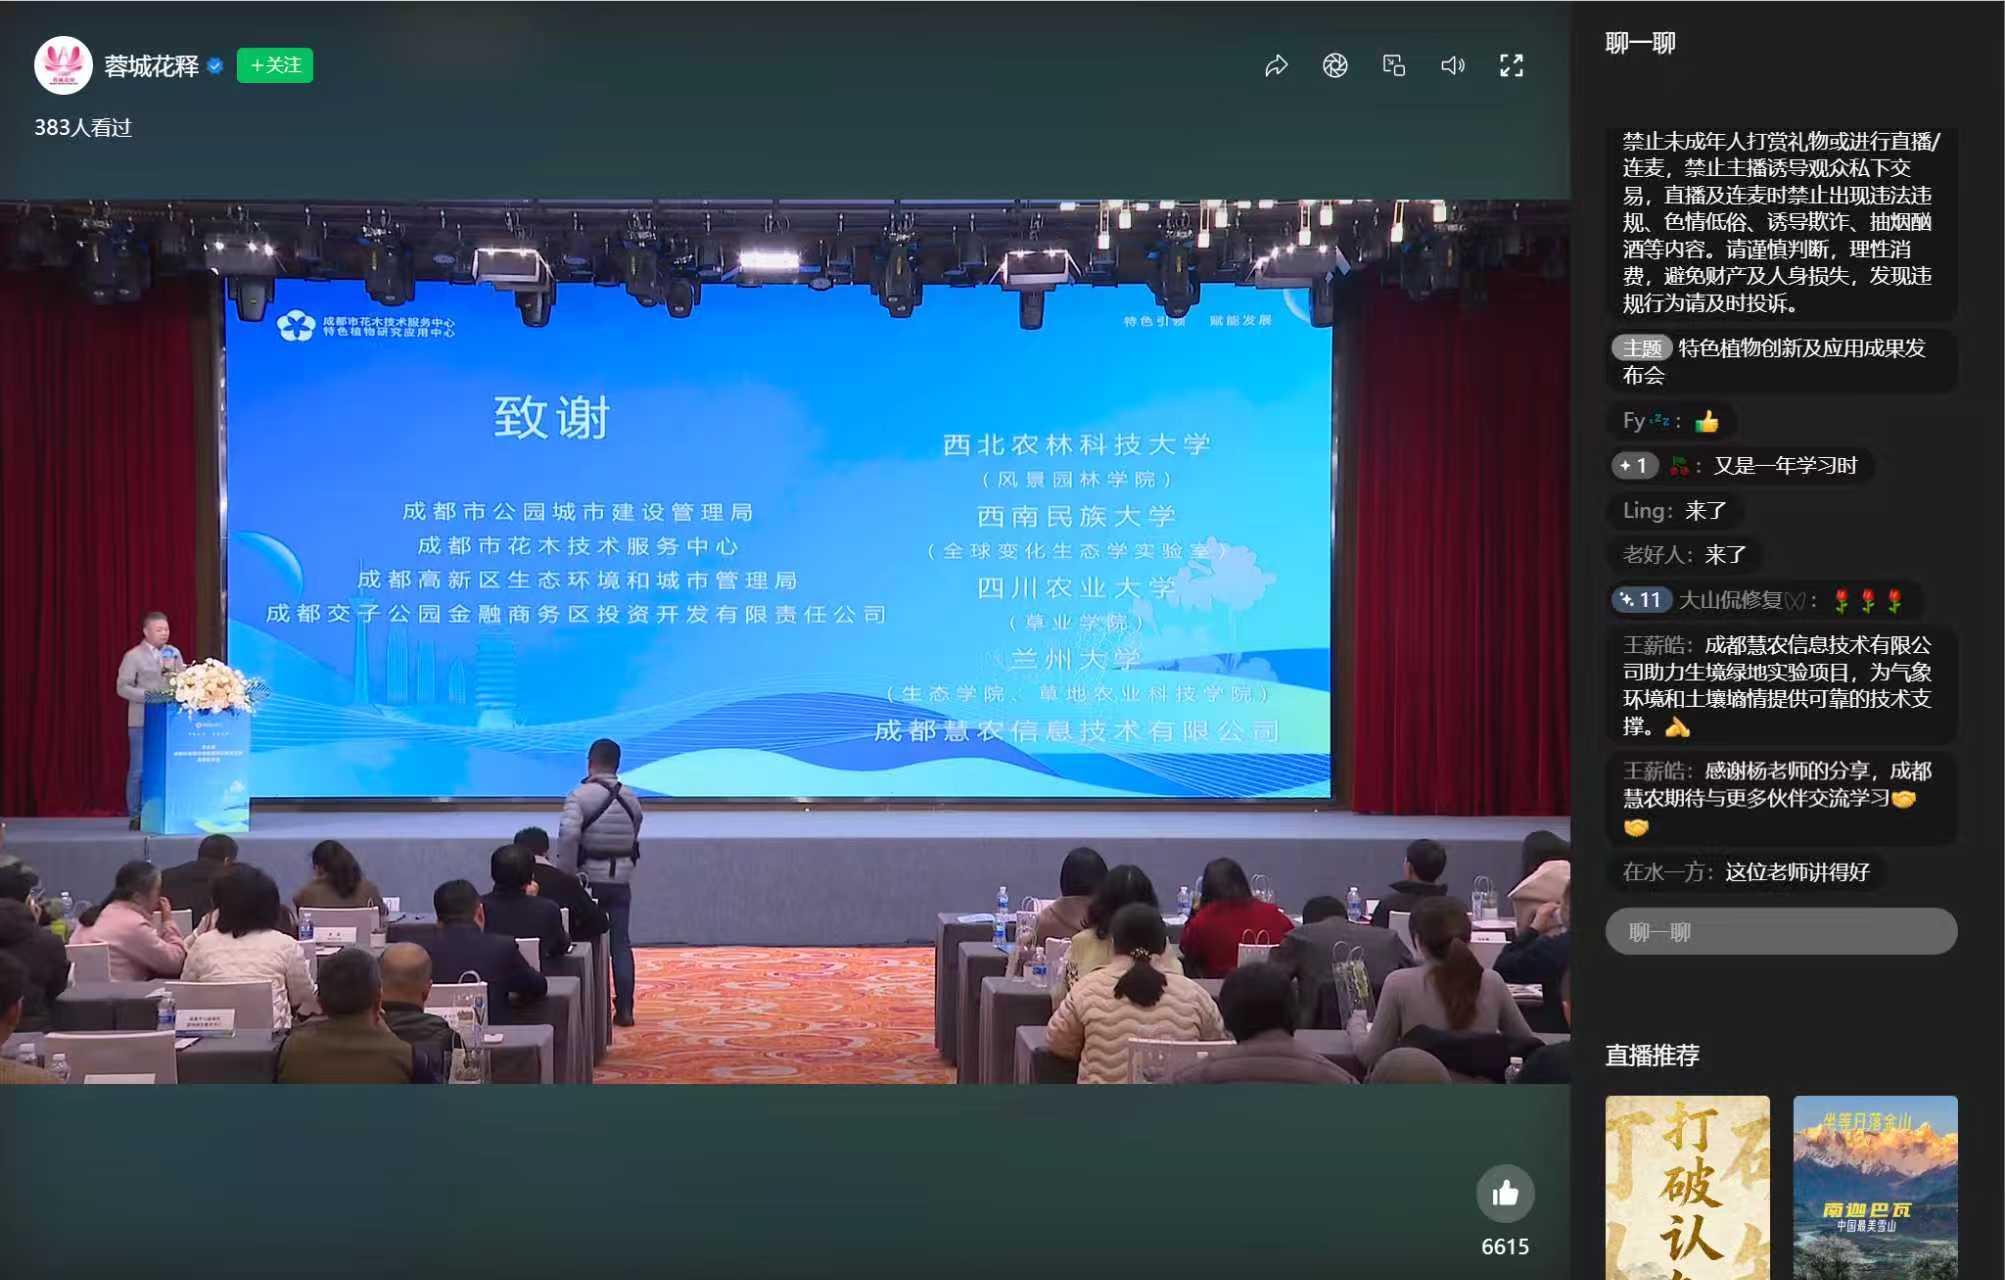This screenshot has width=2005, height=1280.
Task: Click the blue verified badge icon
Action: click(x=215, y=66)
